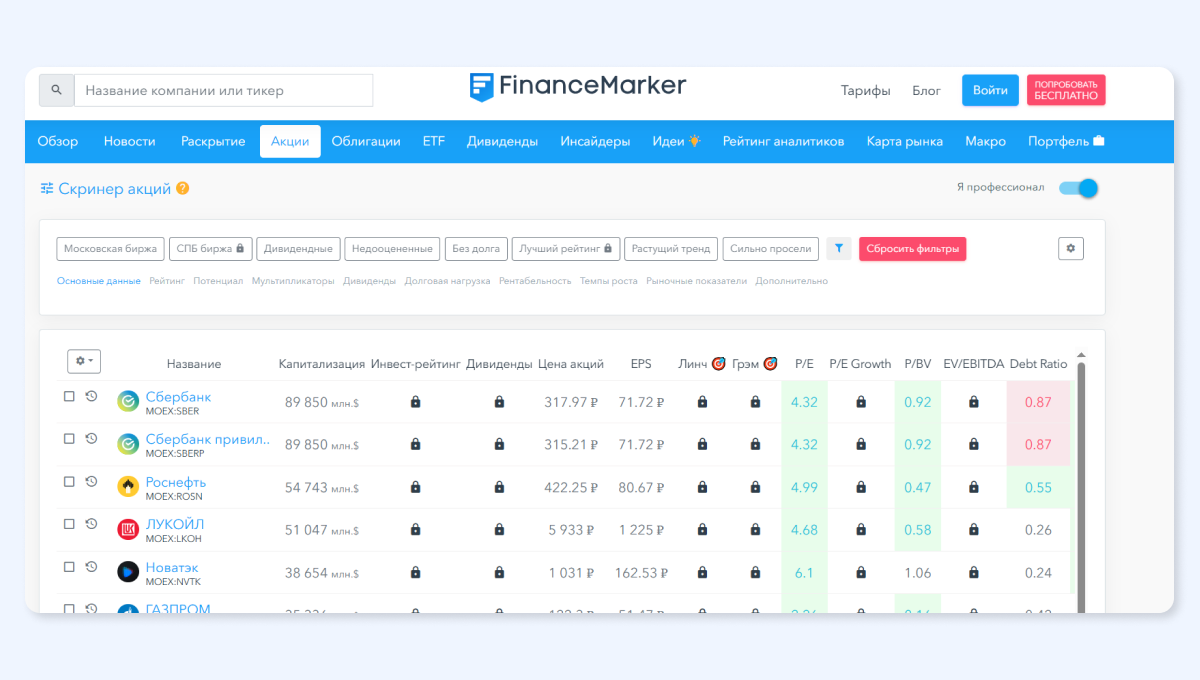
Task: Click the EV/EBITDA lock icon for Роснефть
Action: [973, 487]
